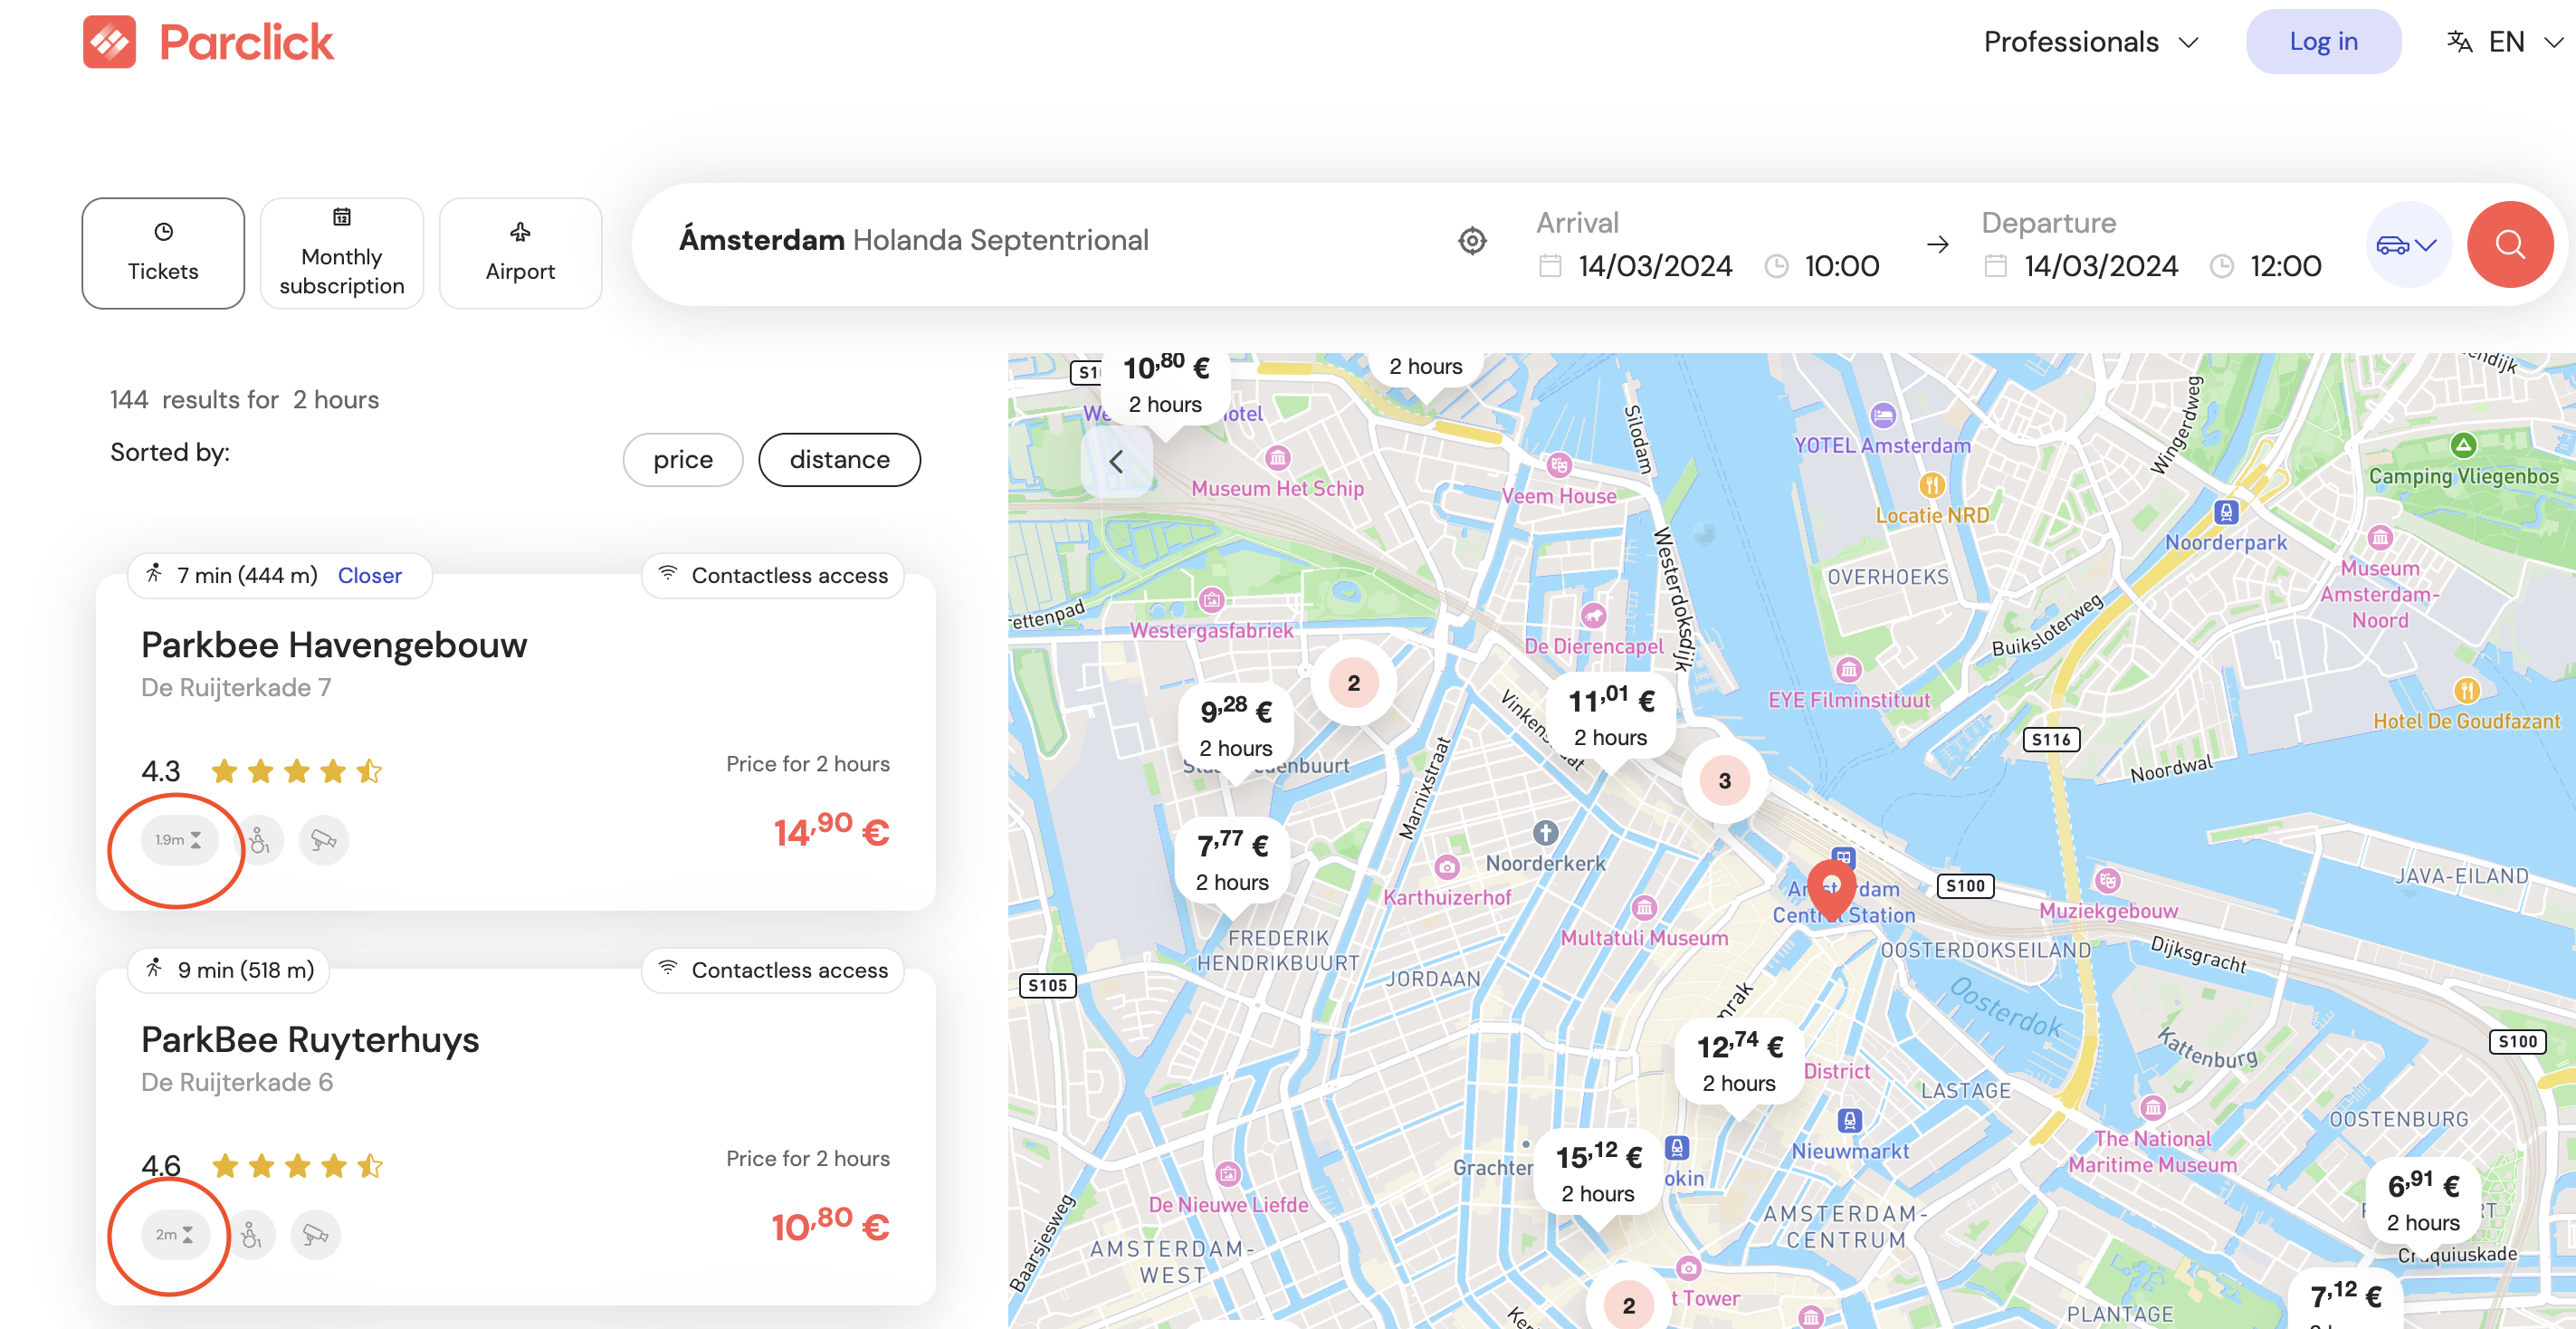Sort results by distance

pyautogui.click(x=838, y=460)
